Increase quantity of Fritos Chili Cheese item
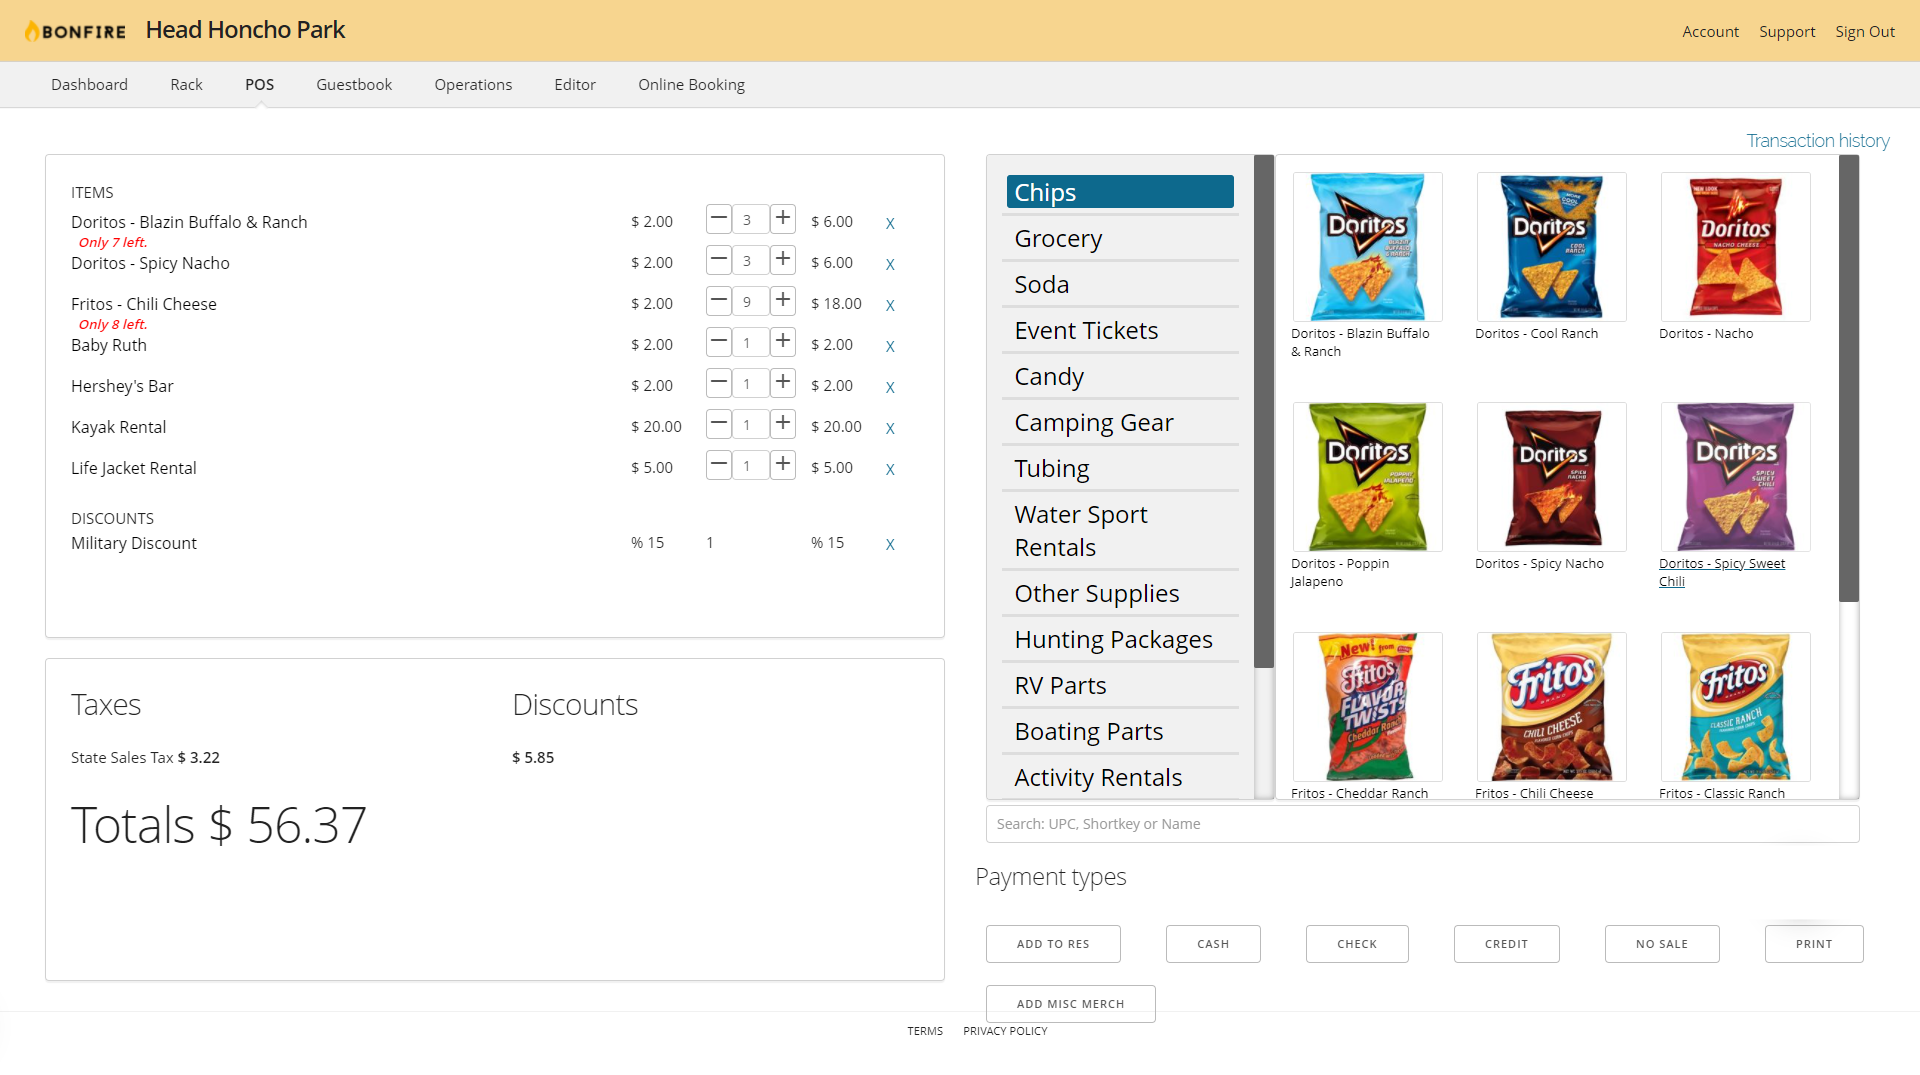This screenshot has height=1075, width=1920. pos(783,300)
